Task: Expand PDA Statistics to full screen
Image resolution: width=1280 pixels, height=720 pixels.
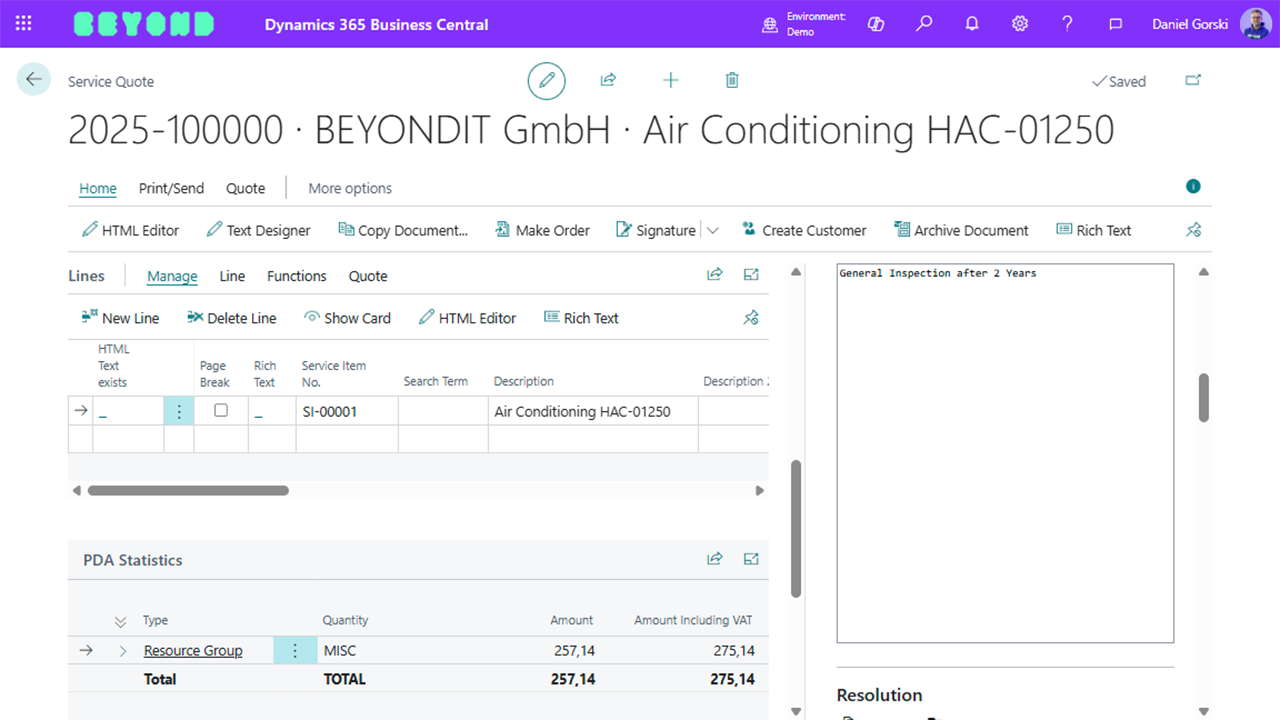Action: (x=751, y=560)
